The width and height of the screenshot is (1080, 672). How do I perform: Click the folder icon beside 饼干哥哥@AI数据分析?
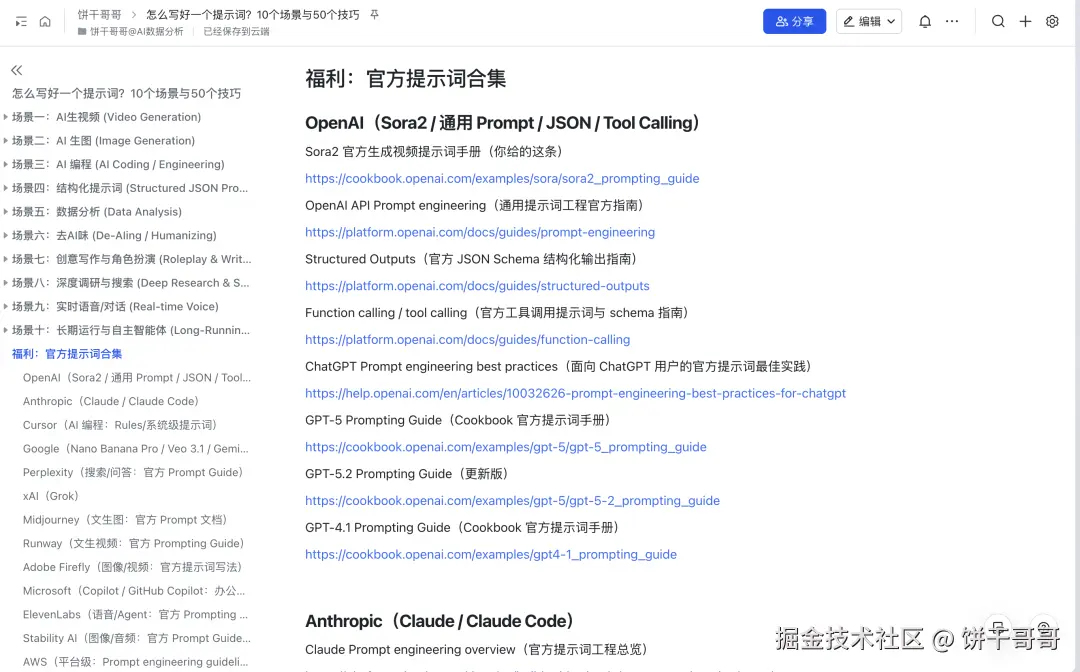point(82,32)
